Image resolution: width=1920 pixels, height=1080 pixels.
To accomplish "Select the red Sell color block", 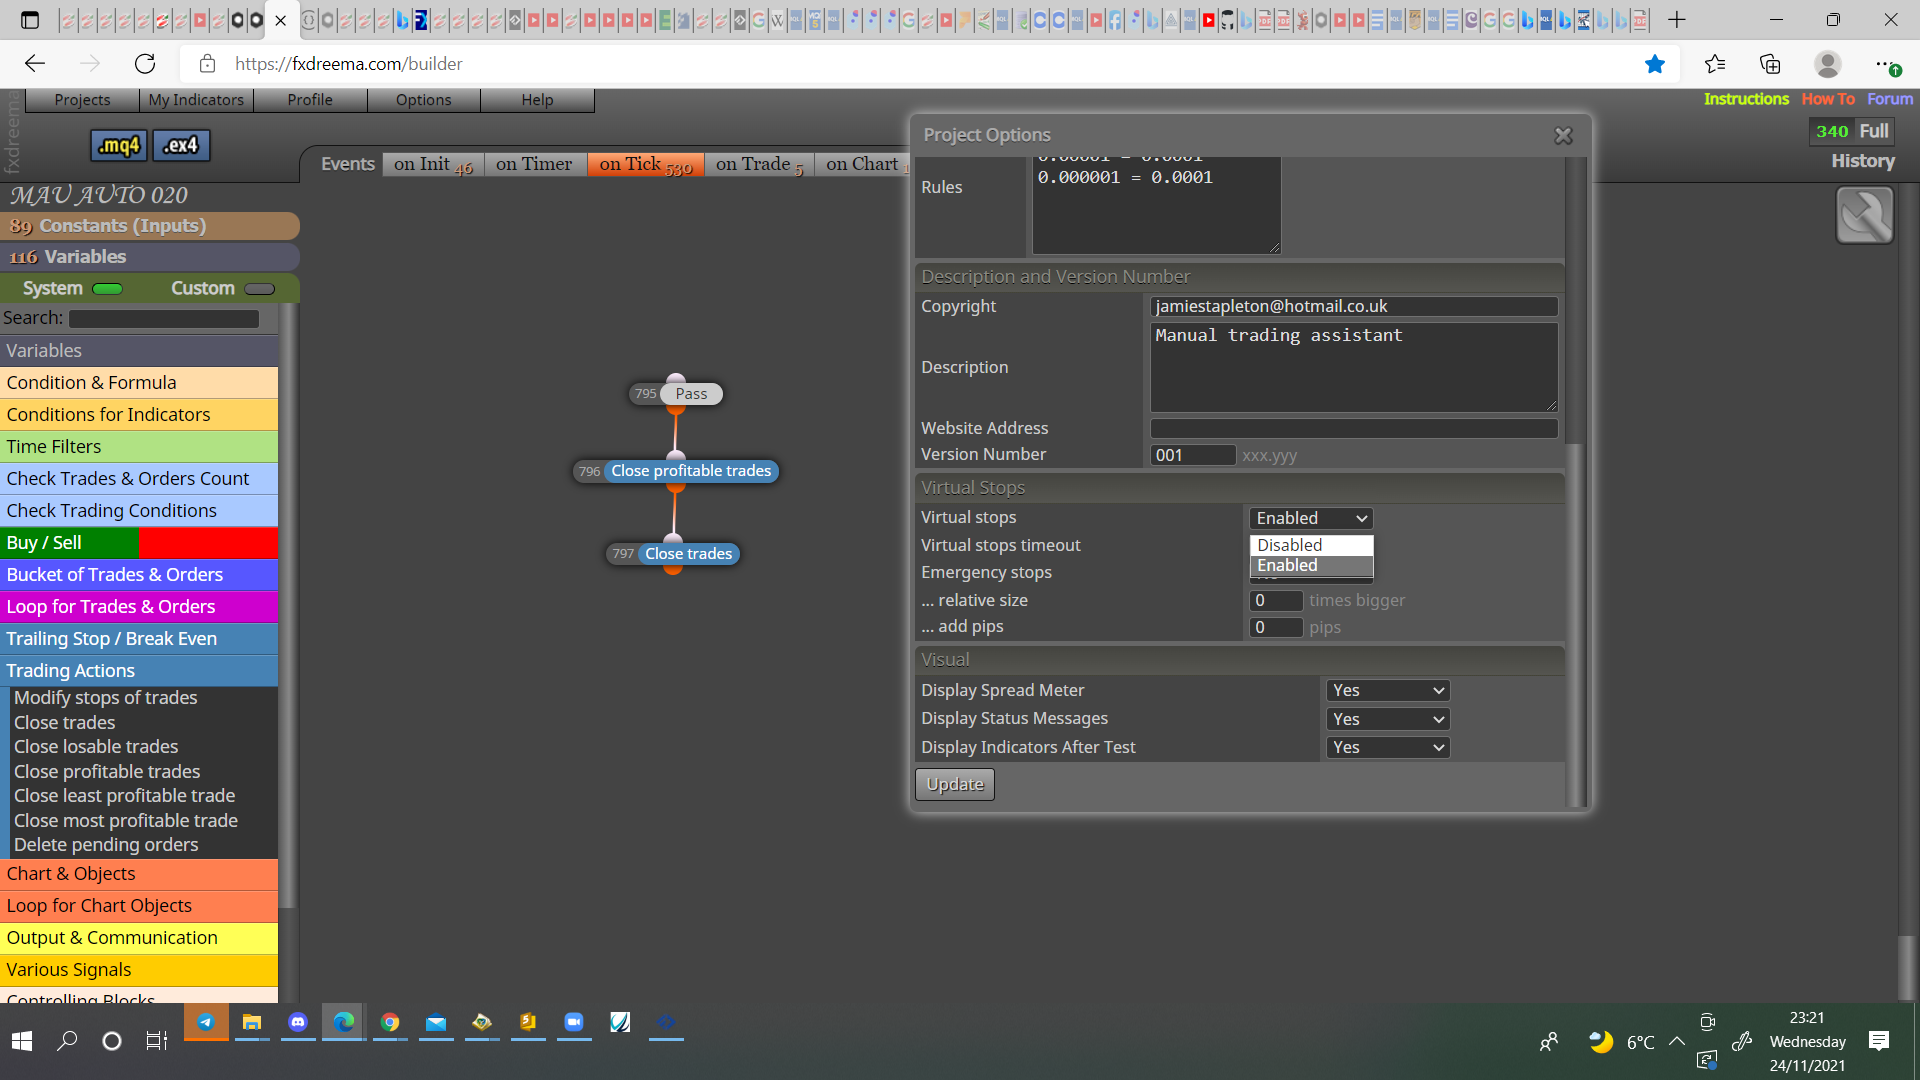I will coord(208,543).
